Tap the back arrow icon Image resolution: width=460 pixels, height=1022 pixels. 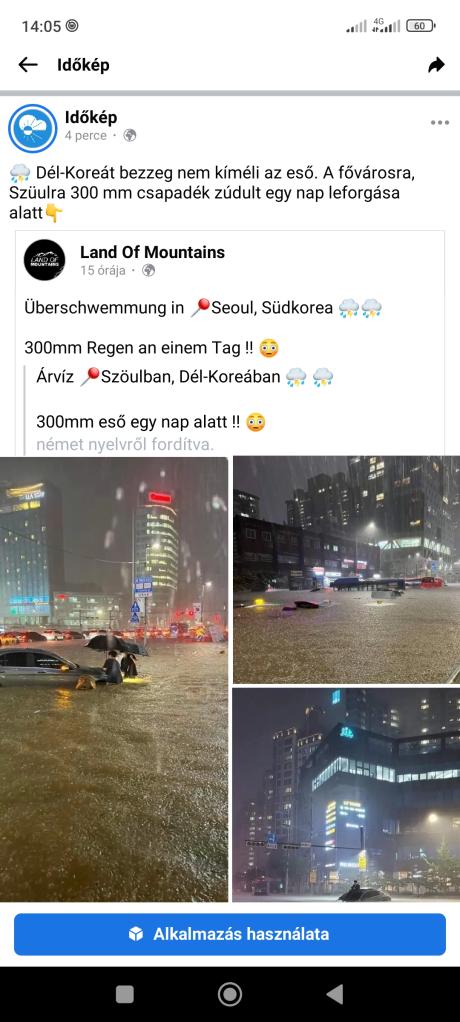click(x=27, y=65)
